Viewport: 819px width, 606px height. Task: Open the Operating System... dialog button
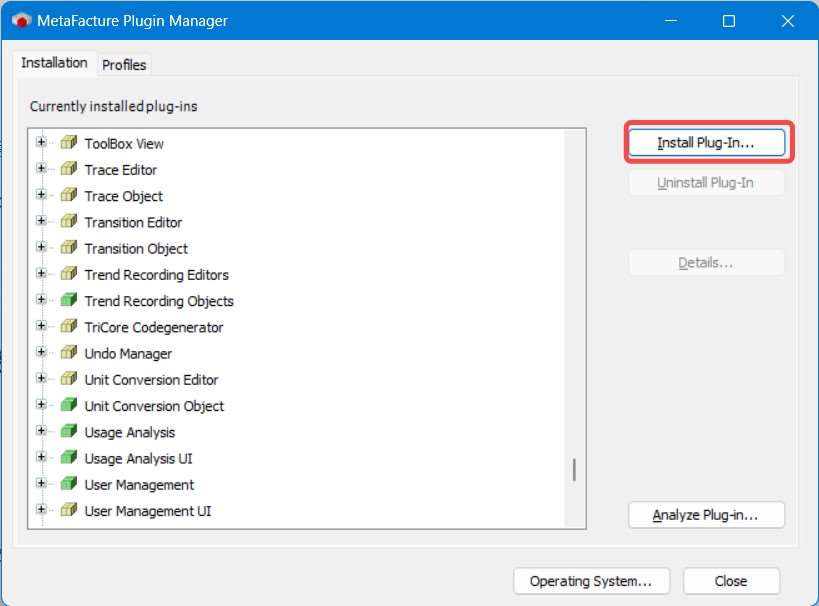[591, 581]
